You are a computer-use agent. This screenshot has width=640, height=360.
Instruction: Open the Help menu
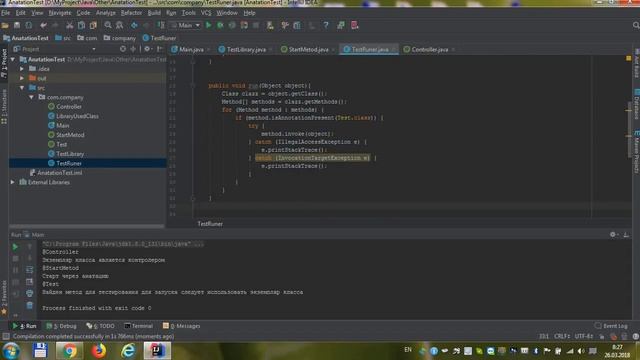249,13
